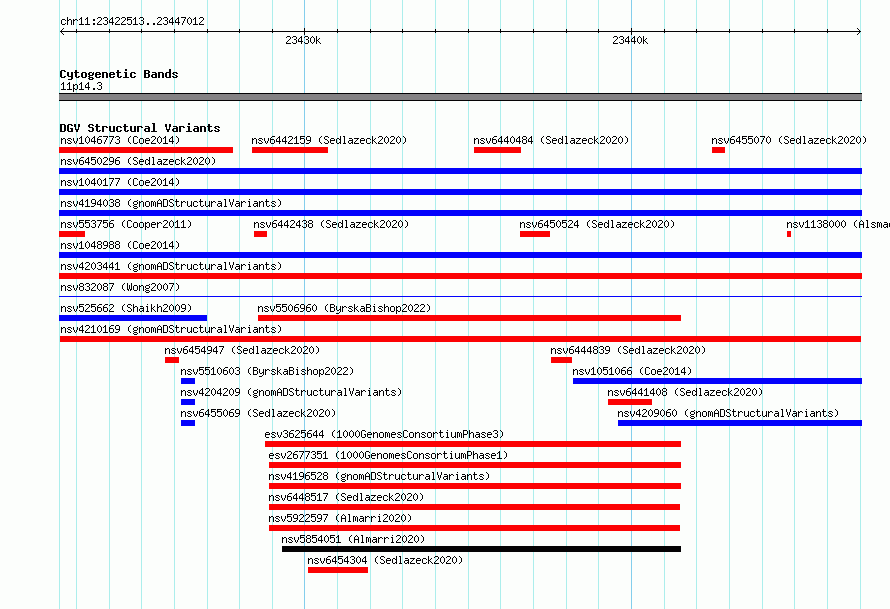Open nsv6454947 (Sedlazeck2020) label
The image size is (890, 609).
pyautogui.click(x=242, y=350)
